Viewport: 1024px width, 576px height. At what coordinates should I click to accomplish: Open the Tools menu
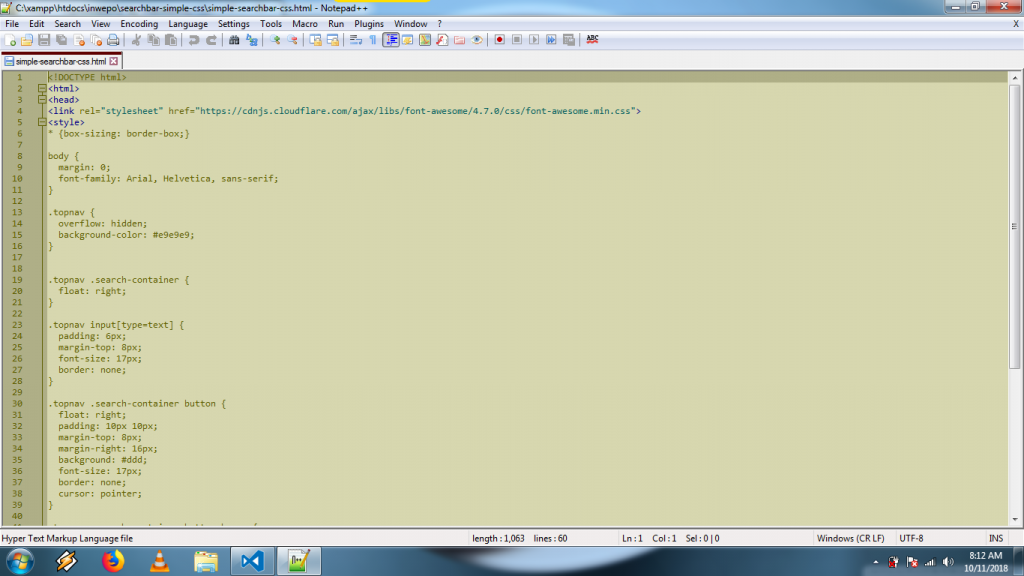point(270,24)
